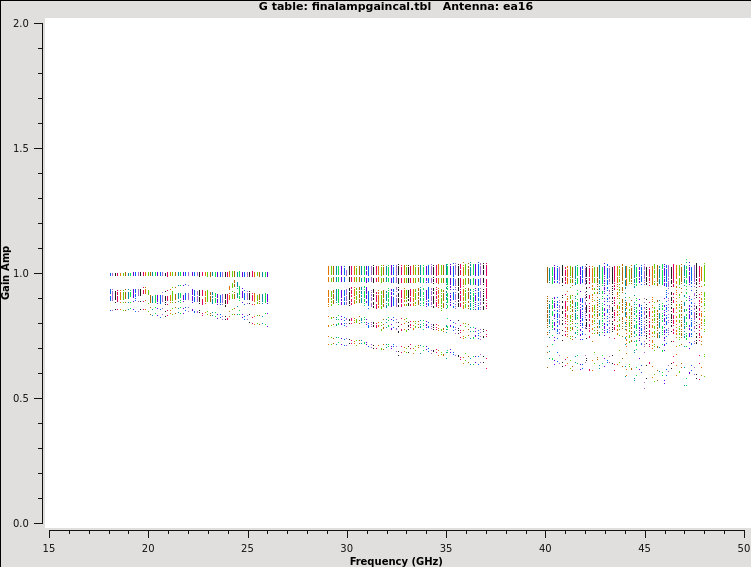Click the 0.5 tick label on y-axis
Image resolution: width=751 pixels, height=567 pixels.
click(x=20, y=398)
